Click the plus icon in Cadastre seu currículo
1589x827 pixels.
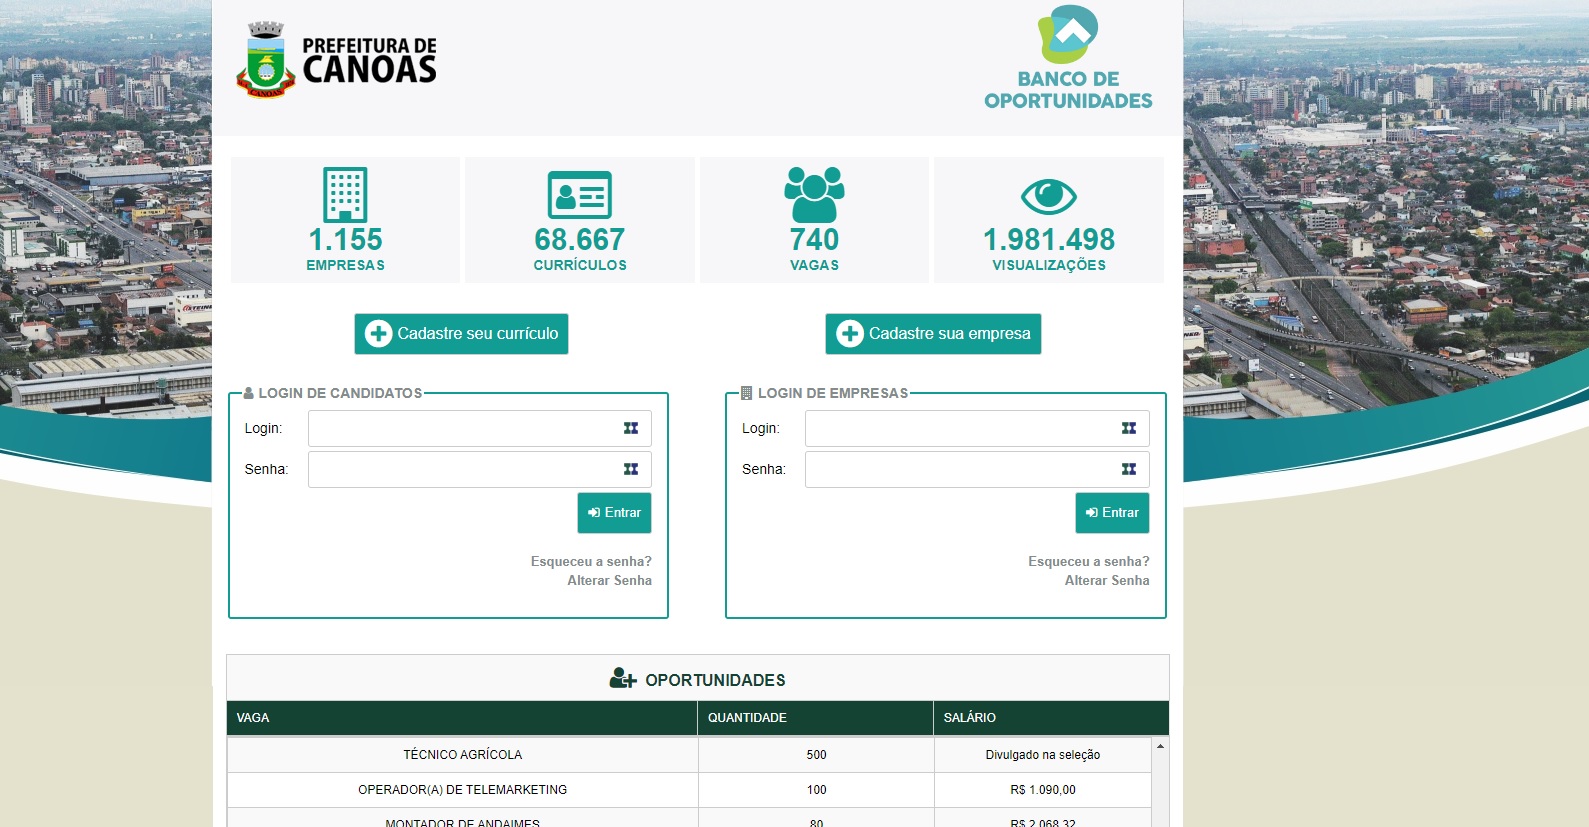click(x=378, y=334)
